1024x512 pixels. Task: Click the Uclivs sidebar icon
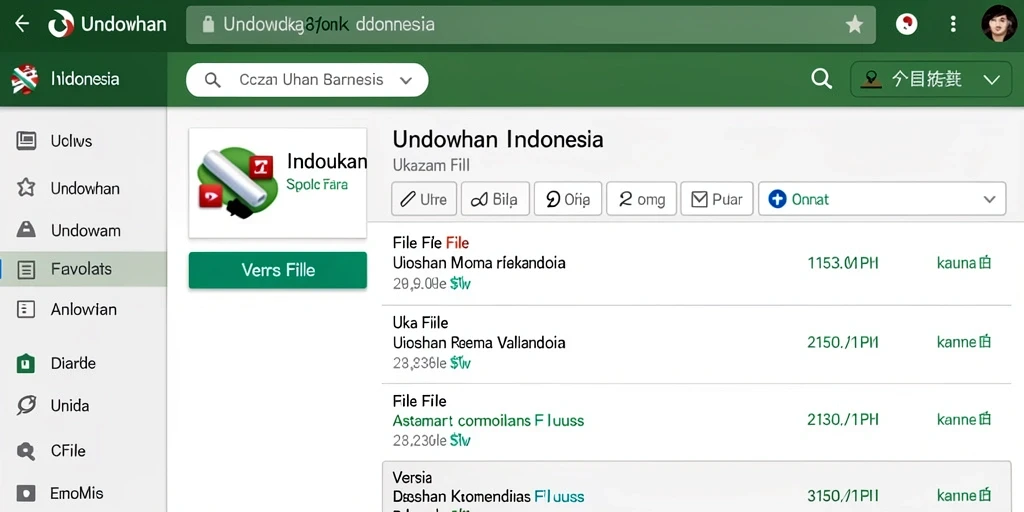(x=26, y=141)
